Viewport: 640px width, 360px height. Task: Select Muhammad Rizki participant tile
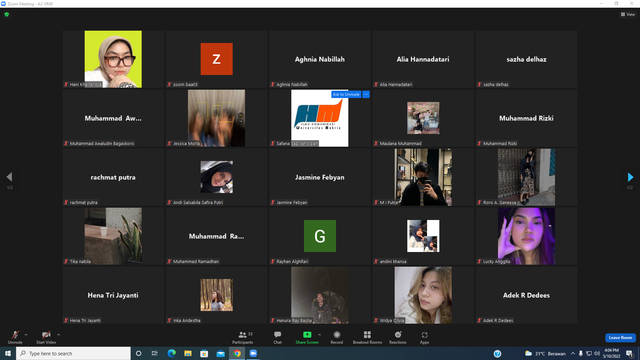click(526, 118)
